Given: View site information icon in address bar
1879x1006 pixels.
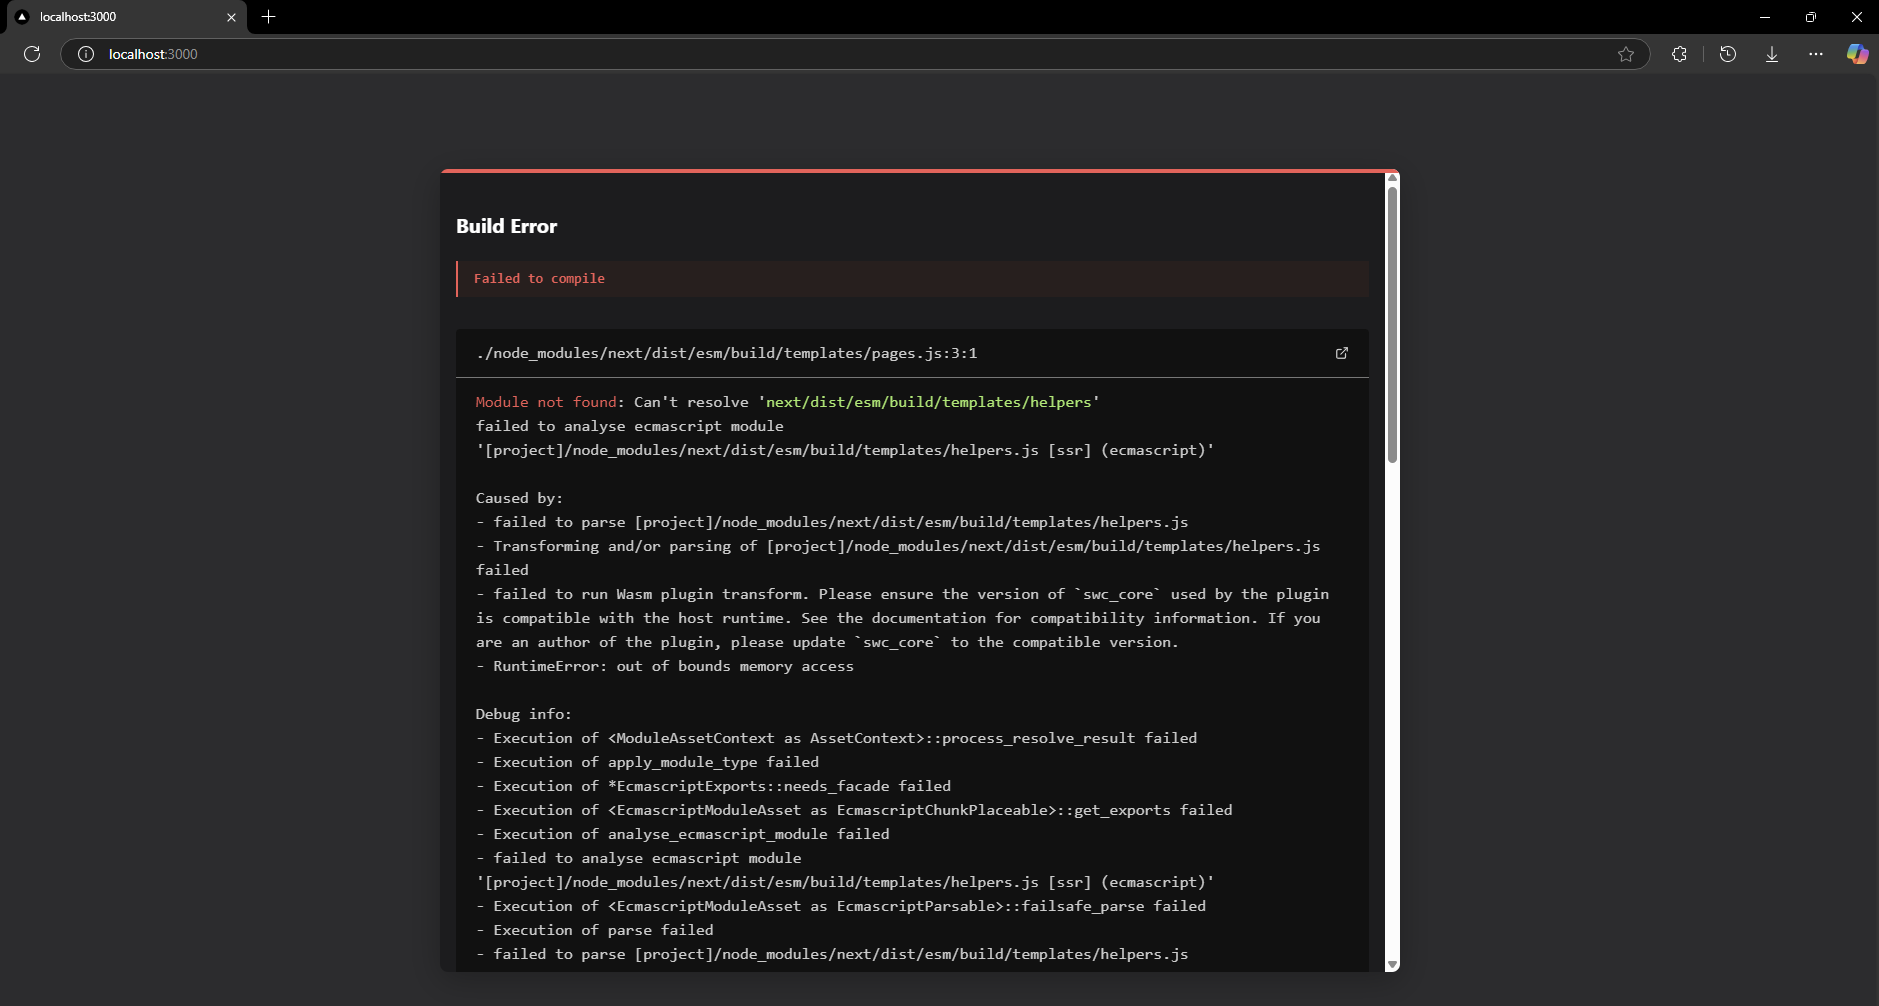Looking at the screenshot, I should (x=86, y=54).
